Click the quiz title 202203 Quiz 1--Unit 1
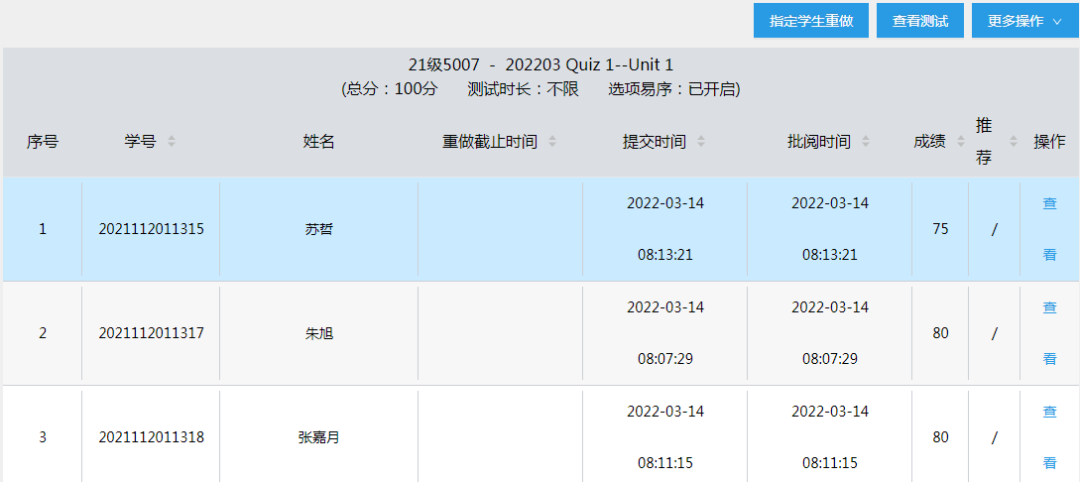This screenshot has height=482, width=1080. coord(589,65)
